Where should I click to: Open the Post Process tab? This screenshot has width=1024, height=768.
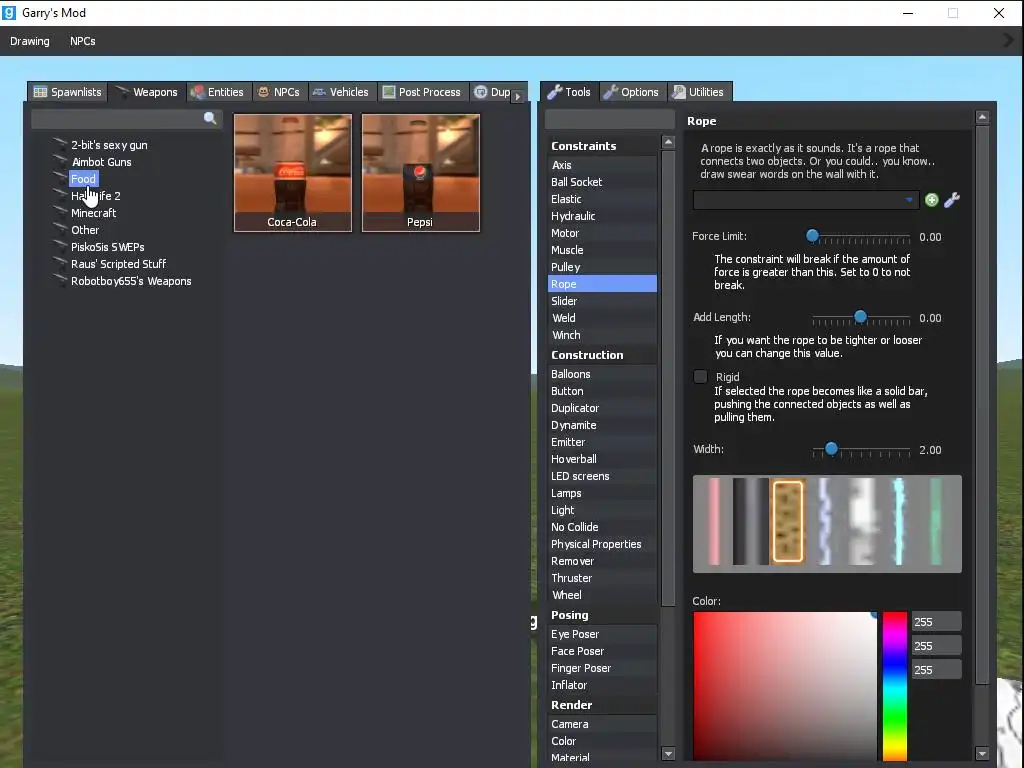click(423, 92)
